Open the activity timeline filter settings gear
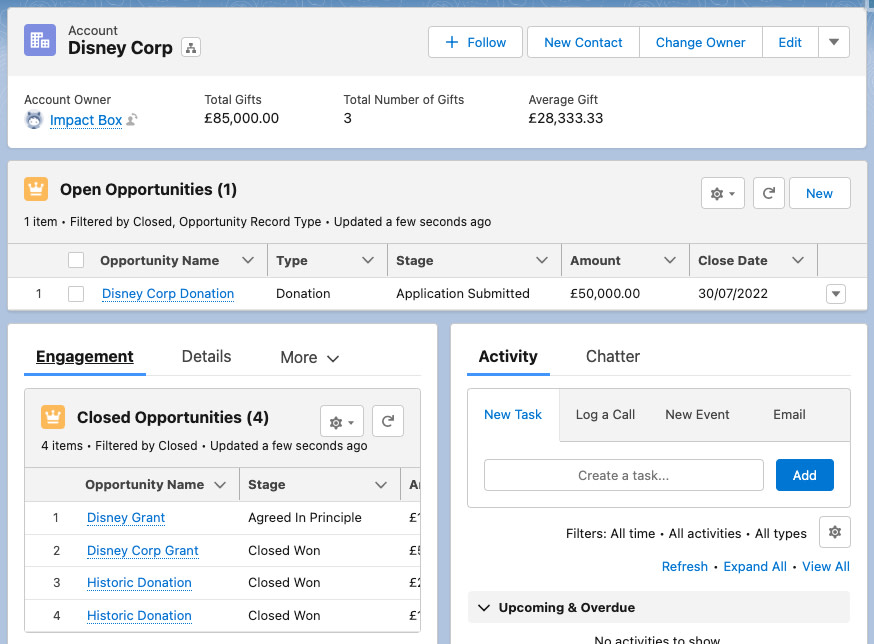Screen dimensions: 874x644 tap(834, 532)
